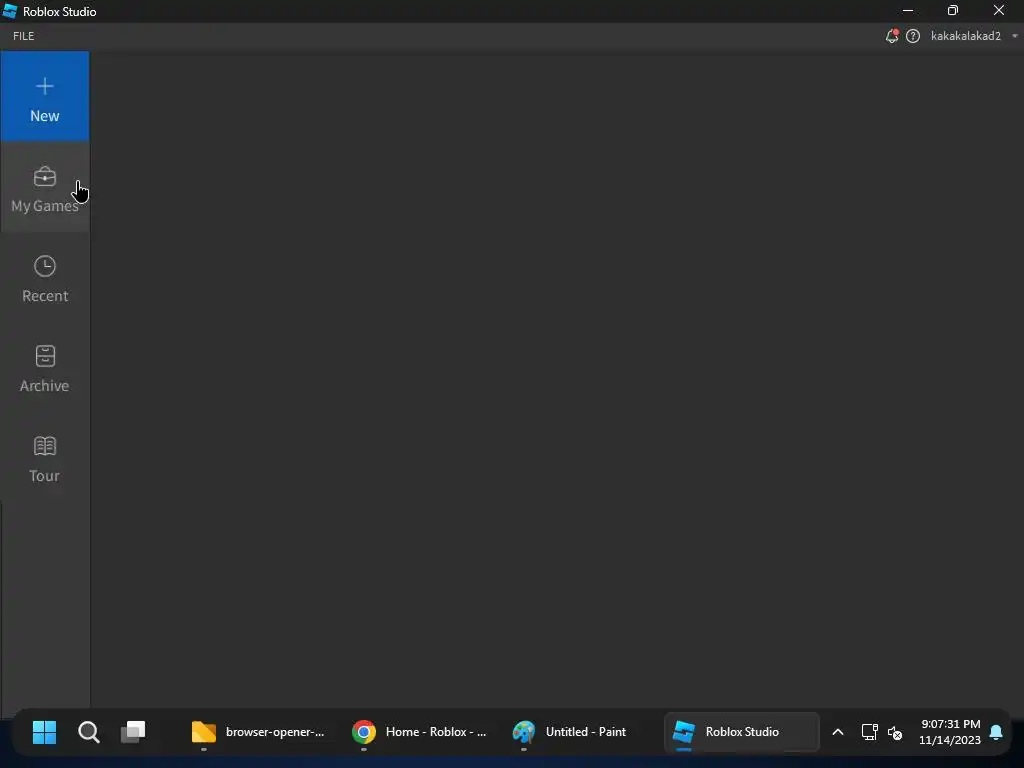Click Roblox Studio taskbar button
1024x768 pixels.
coord(741,732)
